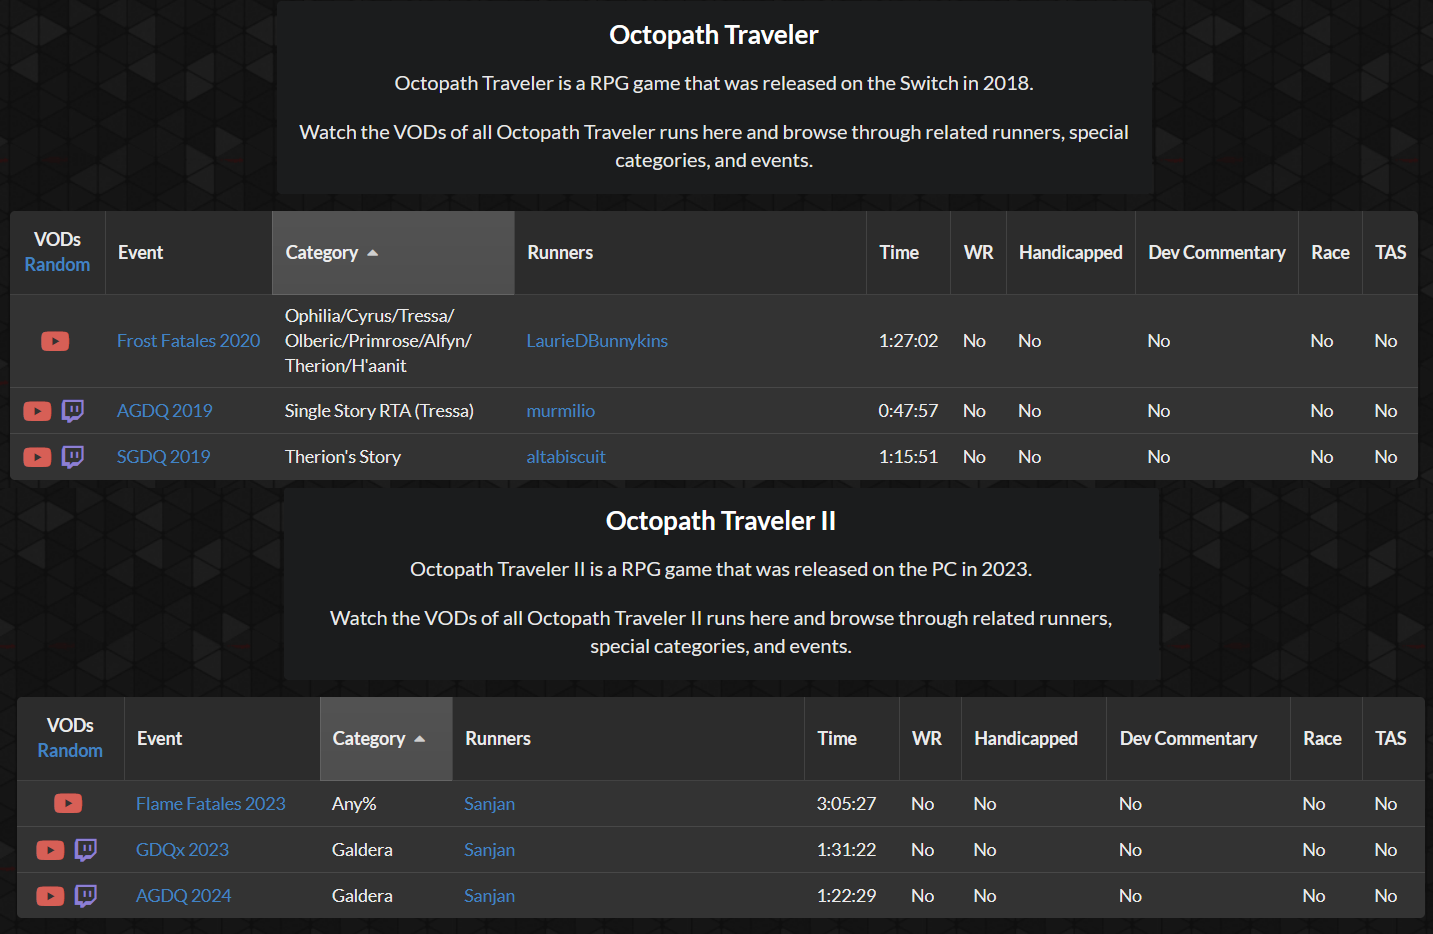Open YouTube VOD for SGDQ 2019 run
The image size is (1433, 934).
pos(37,457)
